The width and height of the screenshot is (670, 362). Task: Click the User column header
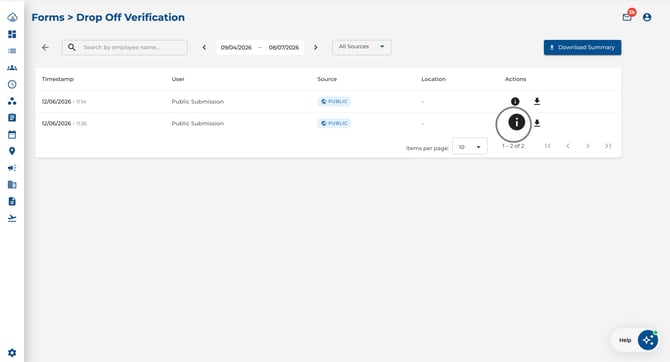(x=178, y=79)
